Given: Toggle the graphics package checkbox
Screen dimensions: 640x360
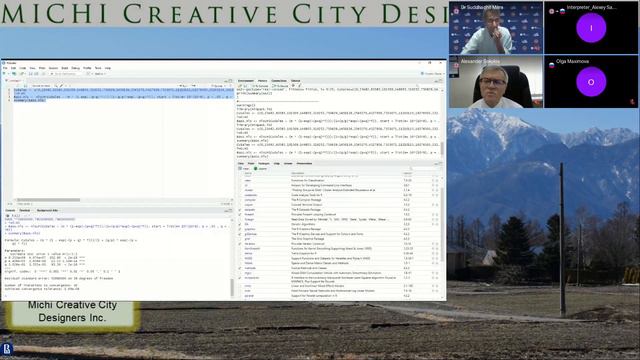Looking at the screenshot, I should [x=240, y=229].
